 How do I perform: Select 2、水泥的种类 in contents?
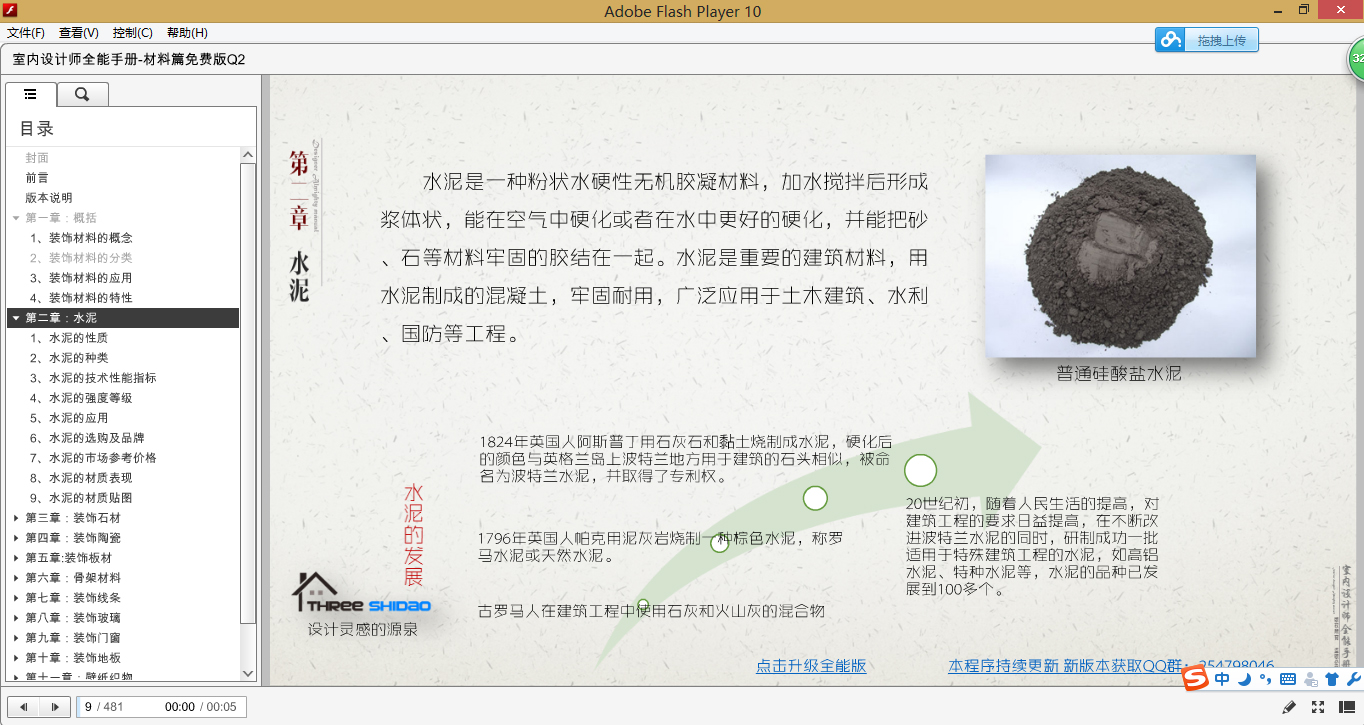pos(69,358)
